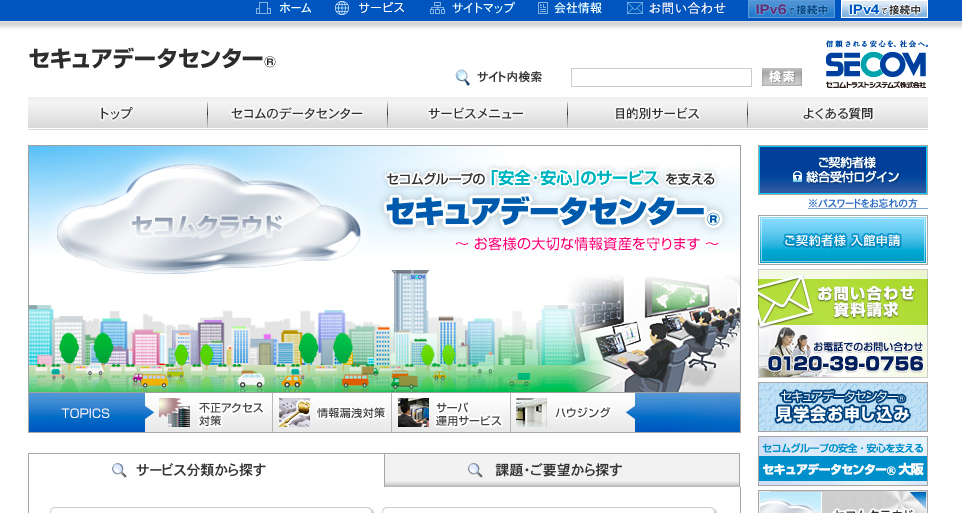
Task: Select the トップ navigation menu item
Action: (x=118, y=114)
